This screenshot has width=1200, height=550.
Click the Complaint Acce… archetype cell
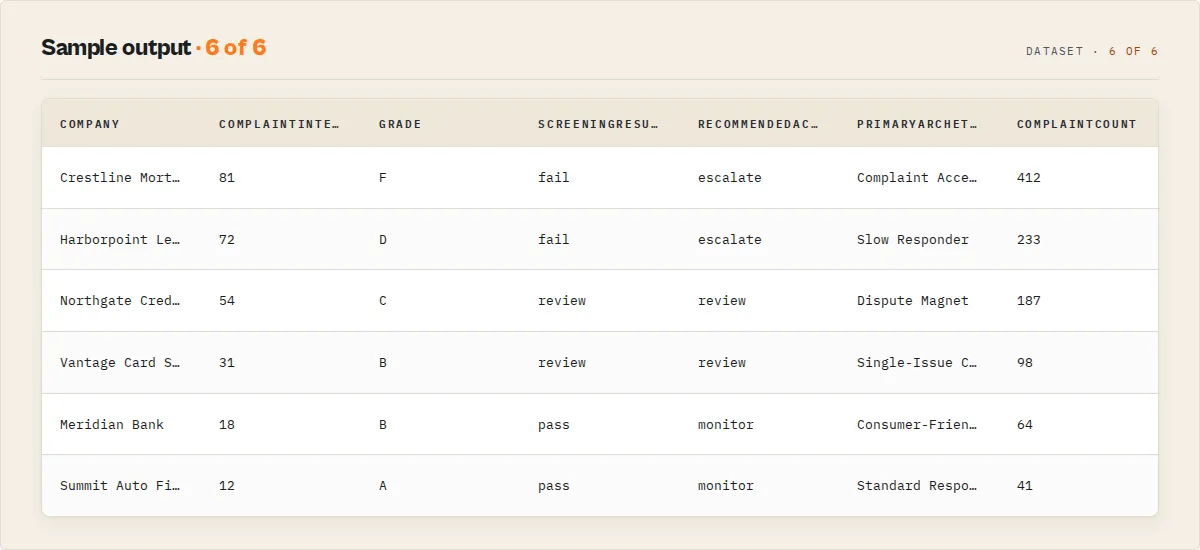(x=917, y=178)
